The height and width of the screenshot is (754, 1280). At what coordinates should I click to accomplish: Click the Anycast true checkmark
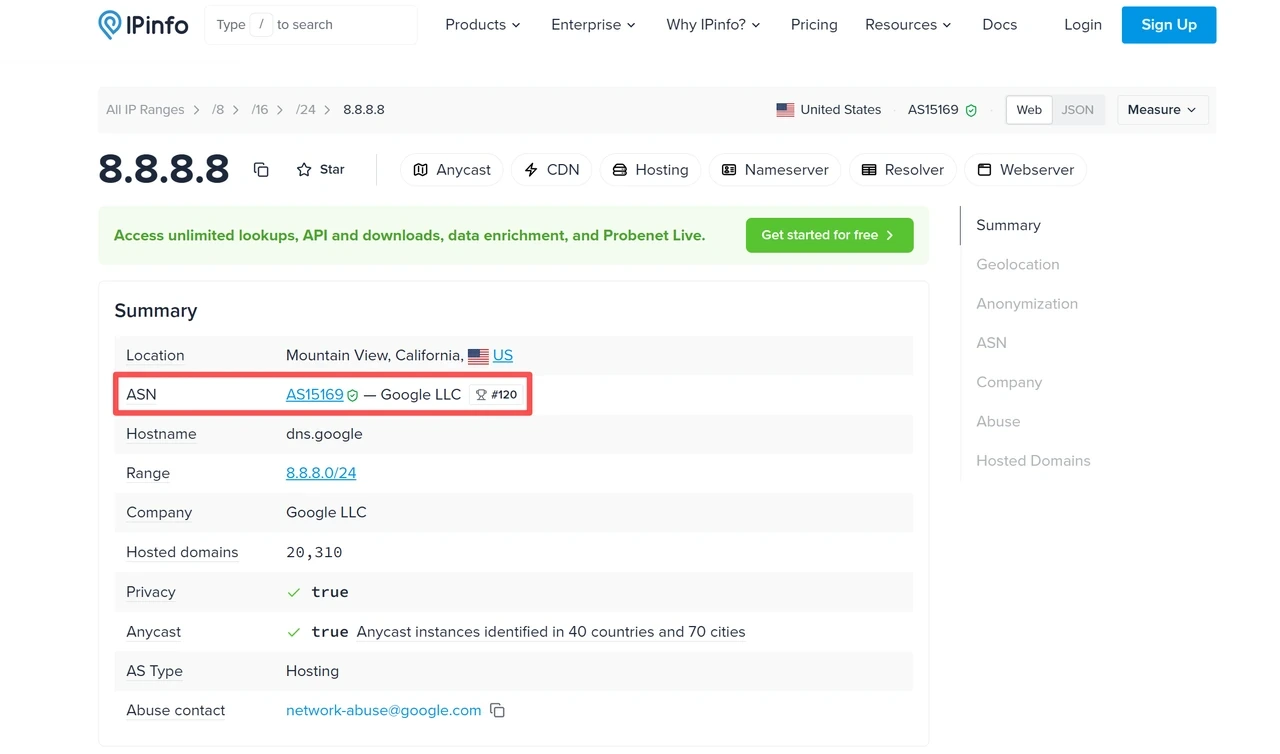(294, 633)
